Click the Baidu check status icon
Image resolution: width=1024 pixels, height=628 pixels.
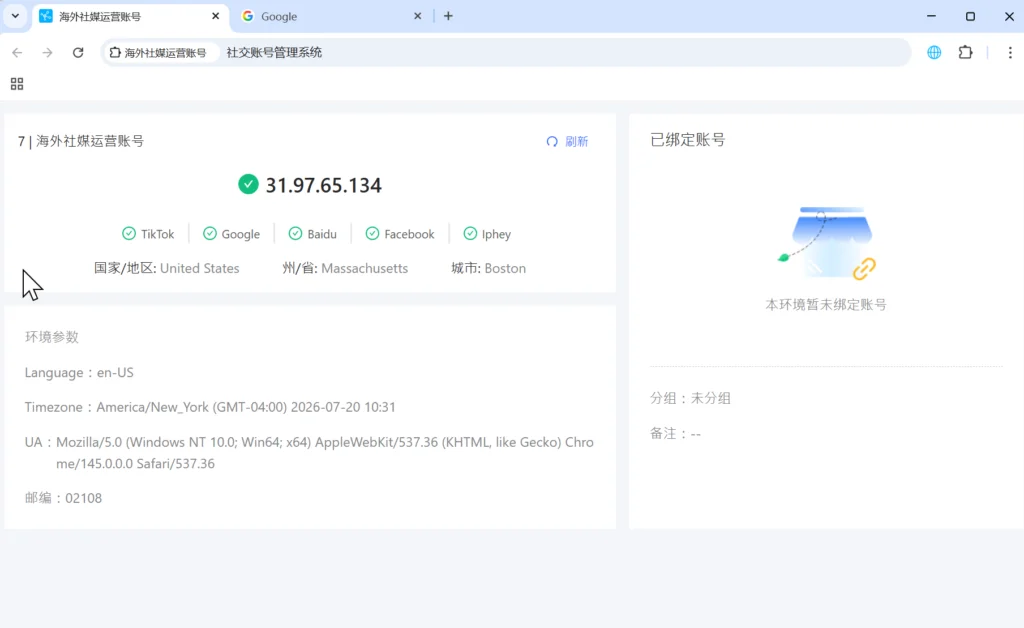pyautogui.click(x=295, y=233)
